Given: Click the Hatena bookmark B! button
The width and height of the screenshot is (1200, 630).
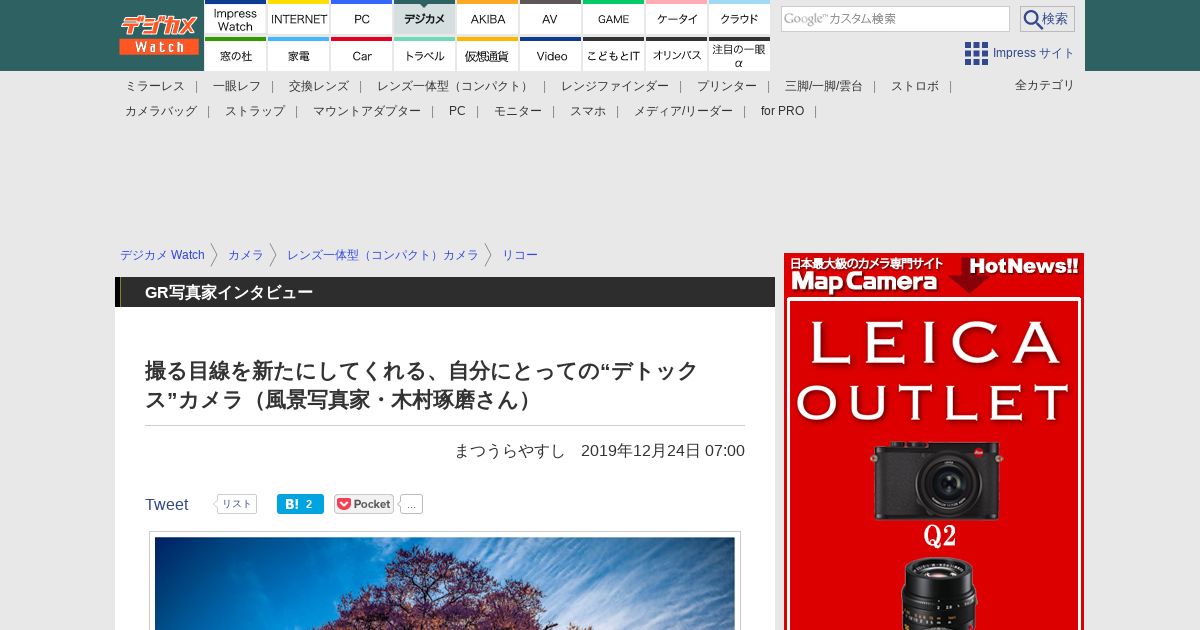Looking at the screenshot, I should tap(300, 504).
